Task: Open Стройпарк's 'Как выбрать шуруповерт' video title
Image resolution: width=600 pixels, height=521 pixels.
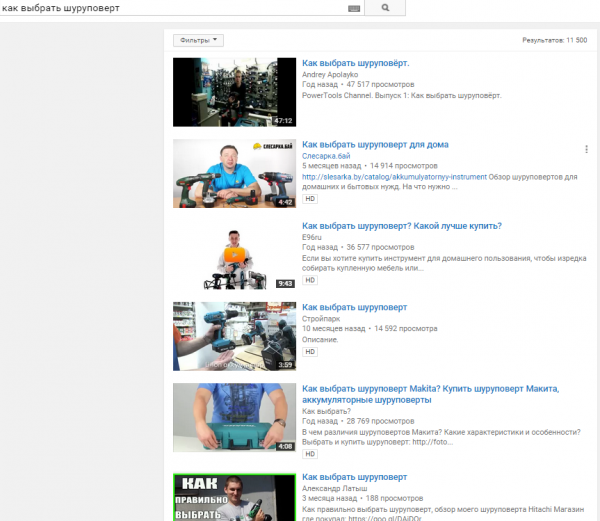Action: click(x=354, y=307)
